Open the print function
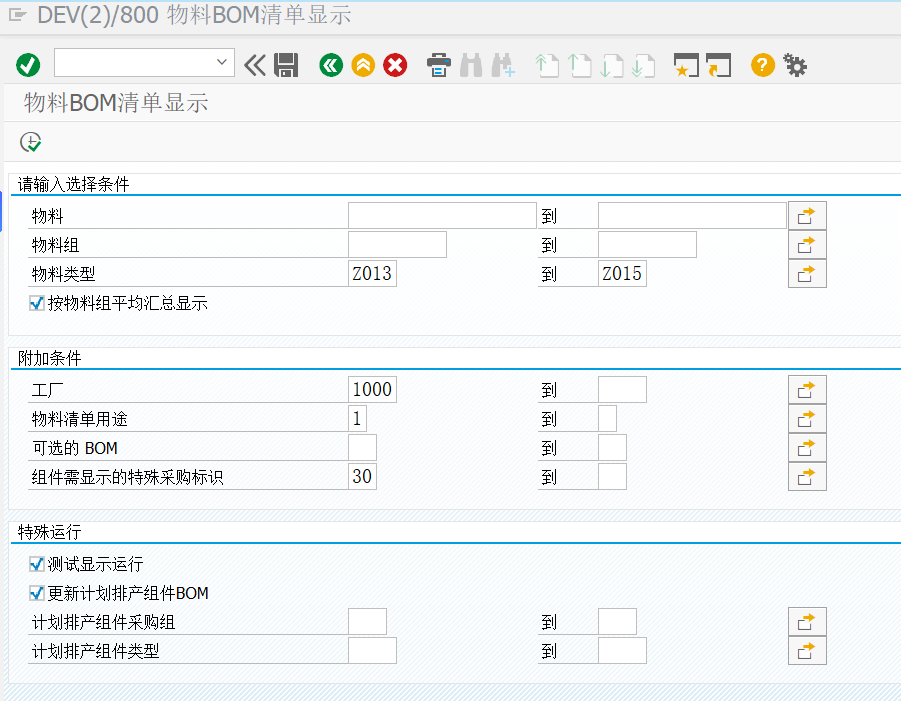901x701 pixels. [x=439, y=65]
